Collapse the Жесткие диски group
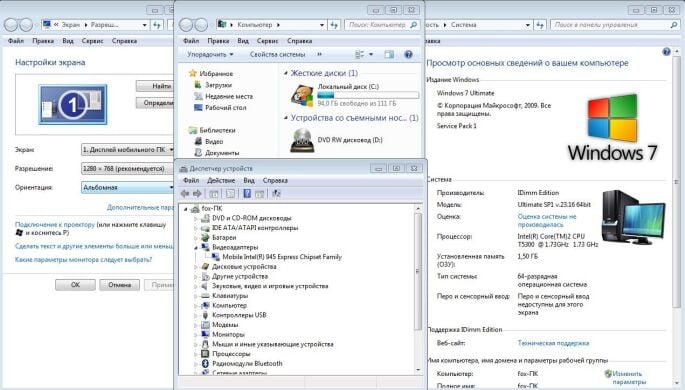The image size is (685, 390). [x=286, y=73]
